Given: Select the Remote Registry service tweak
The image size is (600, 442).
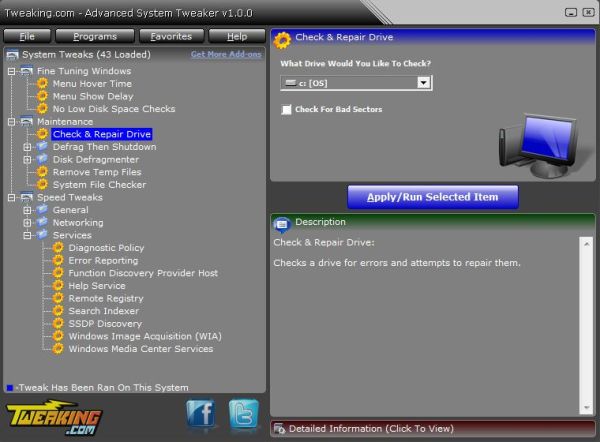Looking at the screenshot, I should [x=106, y=298].
